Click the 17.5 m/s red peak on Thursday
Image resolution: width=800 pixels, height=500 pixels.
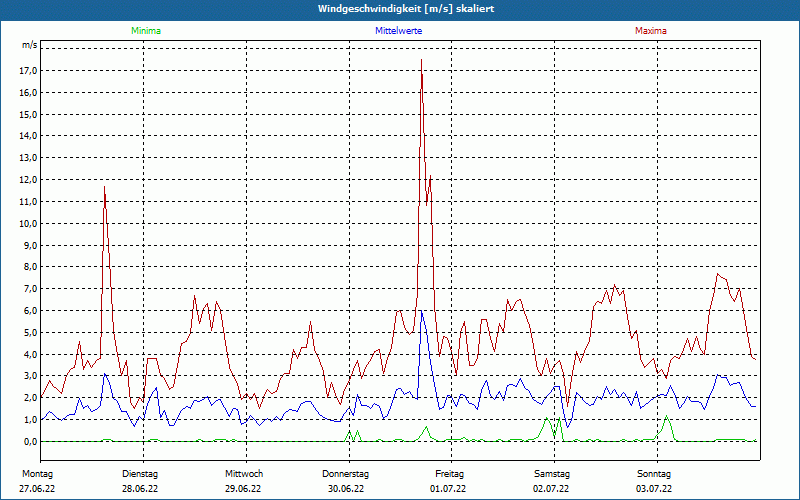coord(421,60)
